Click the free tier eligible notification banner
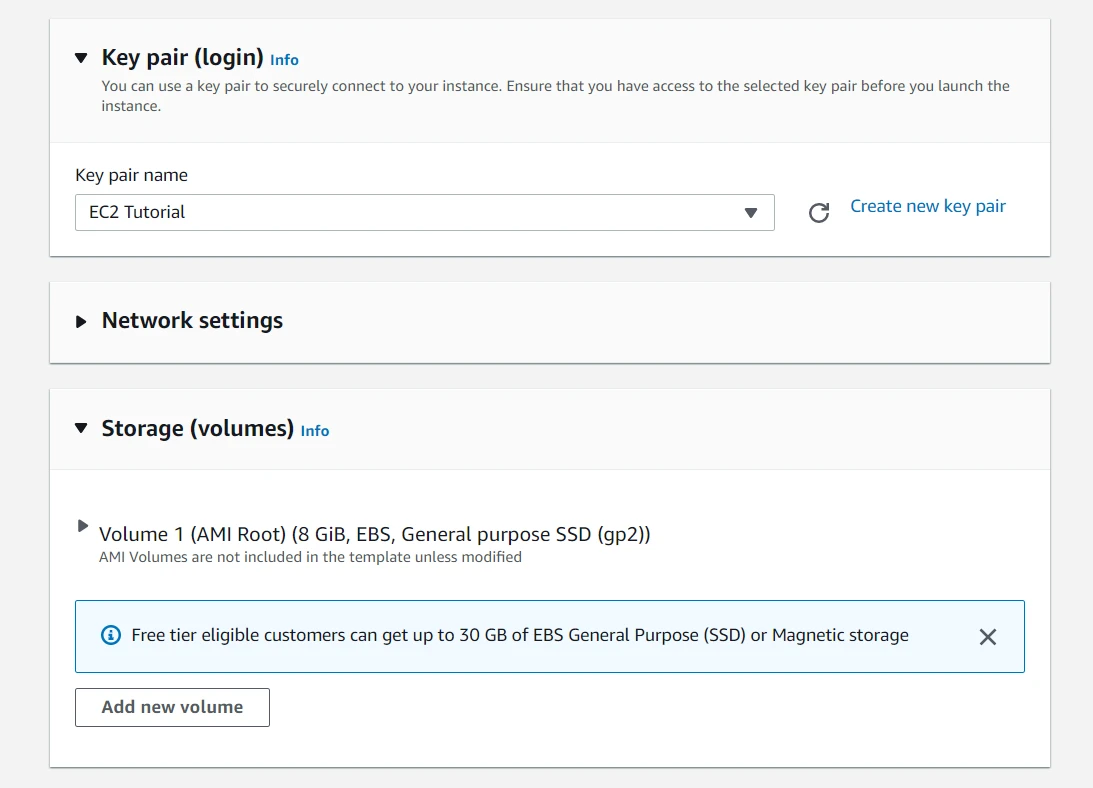 550,636
